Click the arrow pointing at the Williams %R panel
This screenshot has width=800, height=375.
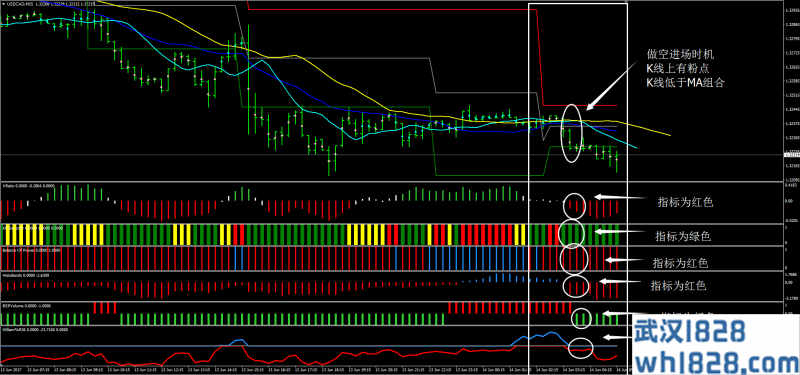(x=616, y=337)
